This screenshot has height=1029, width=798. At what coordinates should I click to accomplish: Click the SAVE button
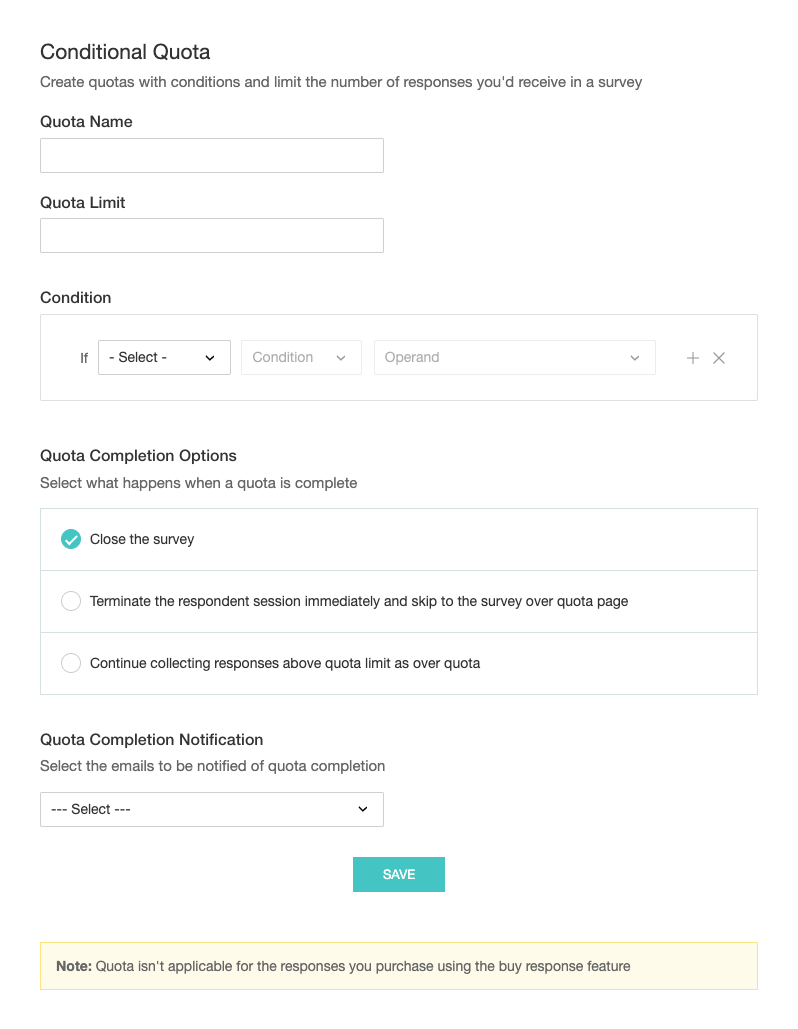pyautogui.click(x=398, y=874)
